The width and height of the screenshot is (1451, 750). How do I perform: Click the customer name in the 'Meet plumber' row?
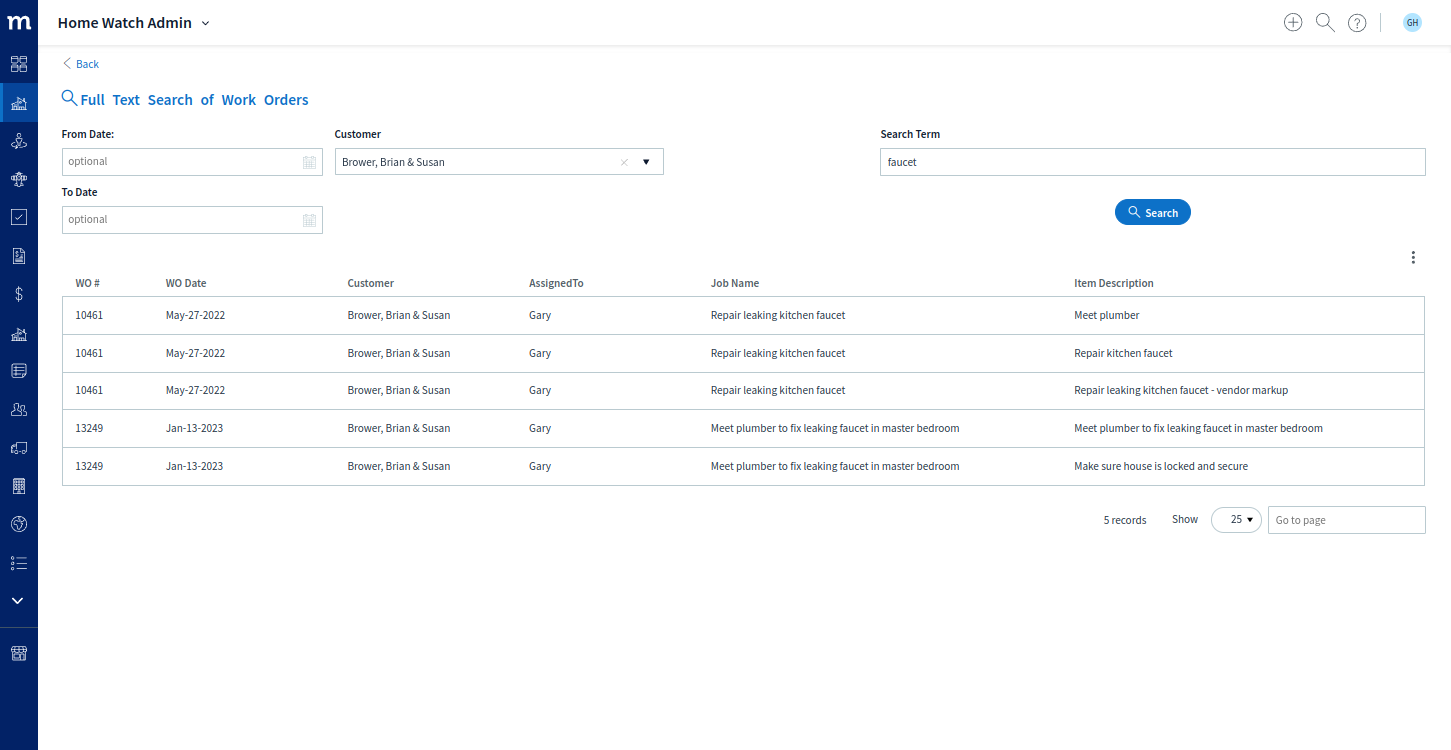(x=399, y=315)
